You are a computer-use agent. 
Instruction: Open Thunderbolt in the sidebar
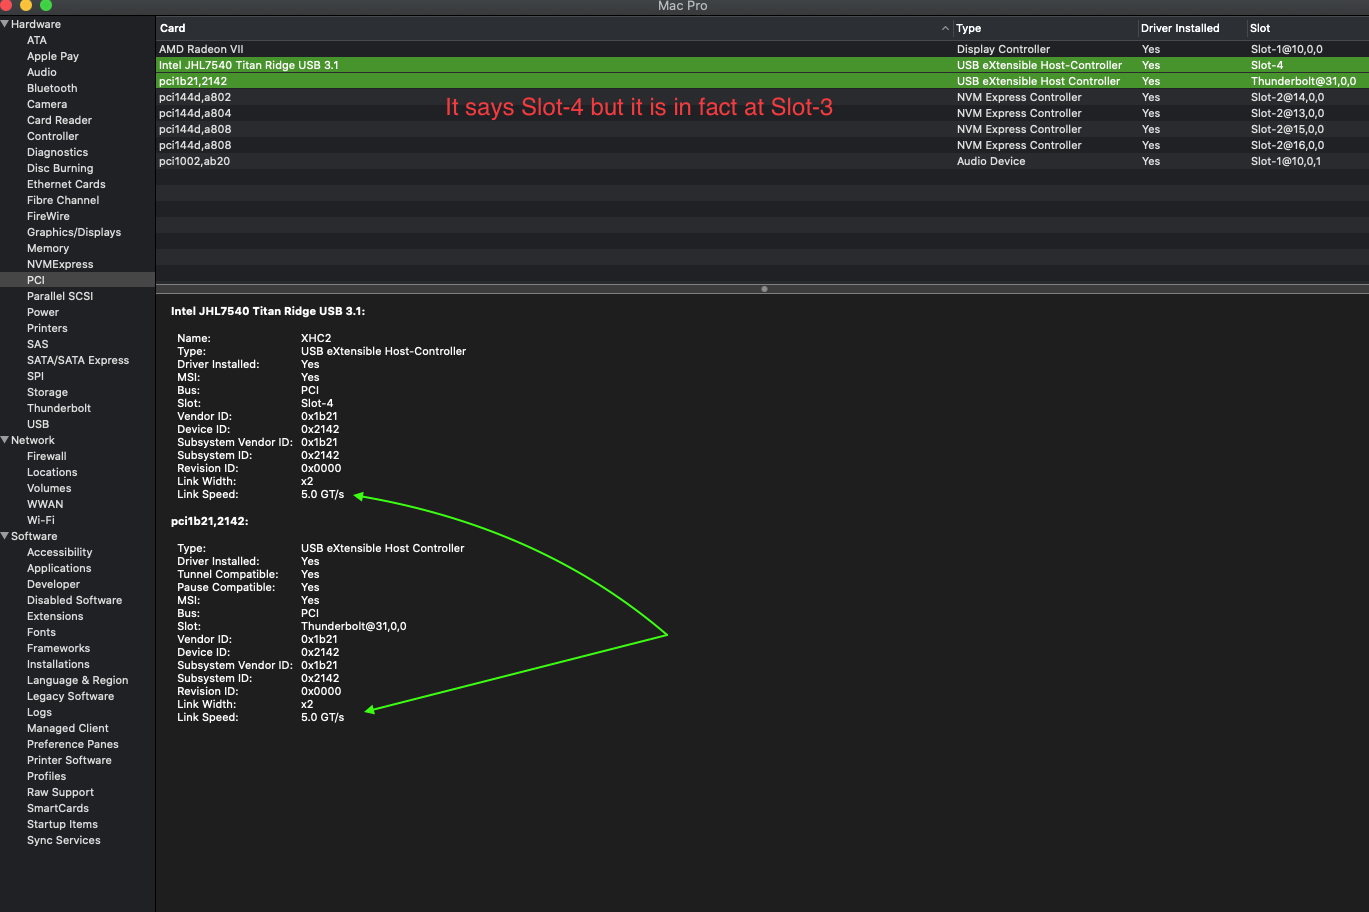(x=59, y=408)
